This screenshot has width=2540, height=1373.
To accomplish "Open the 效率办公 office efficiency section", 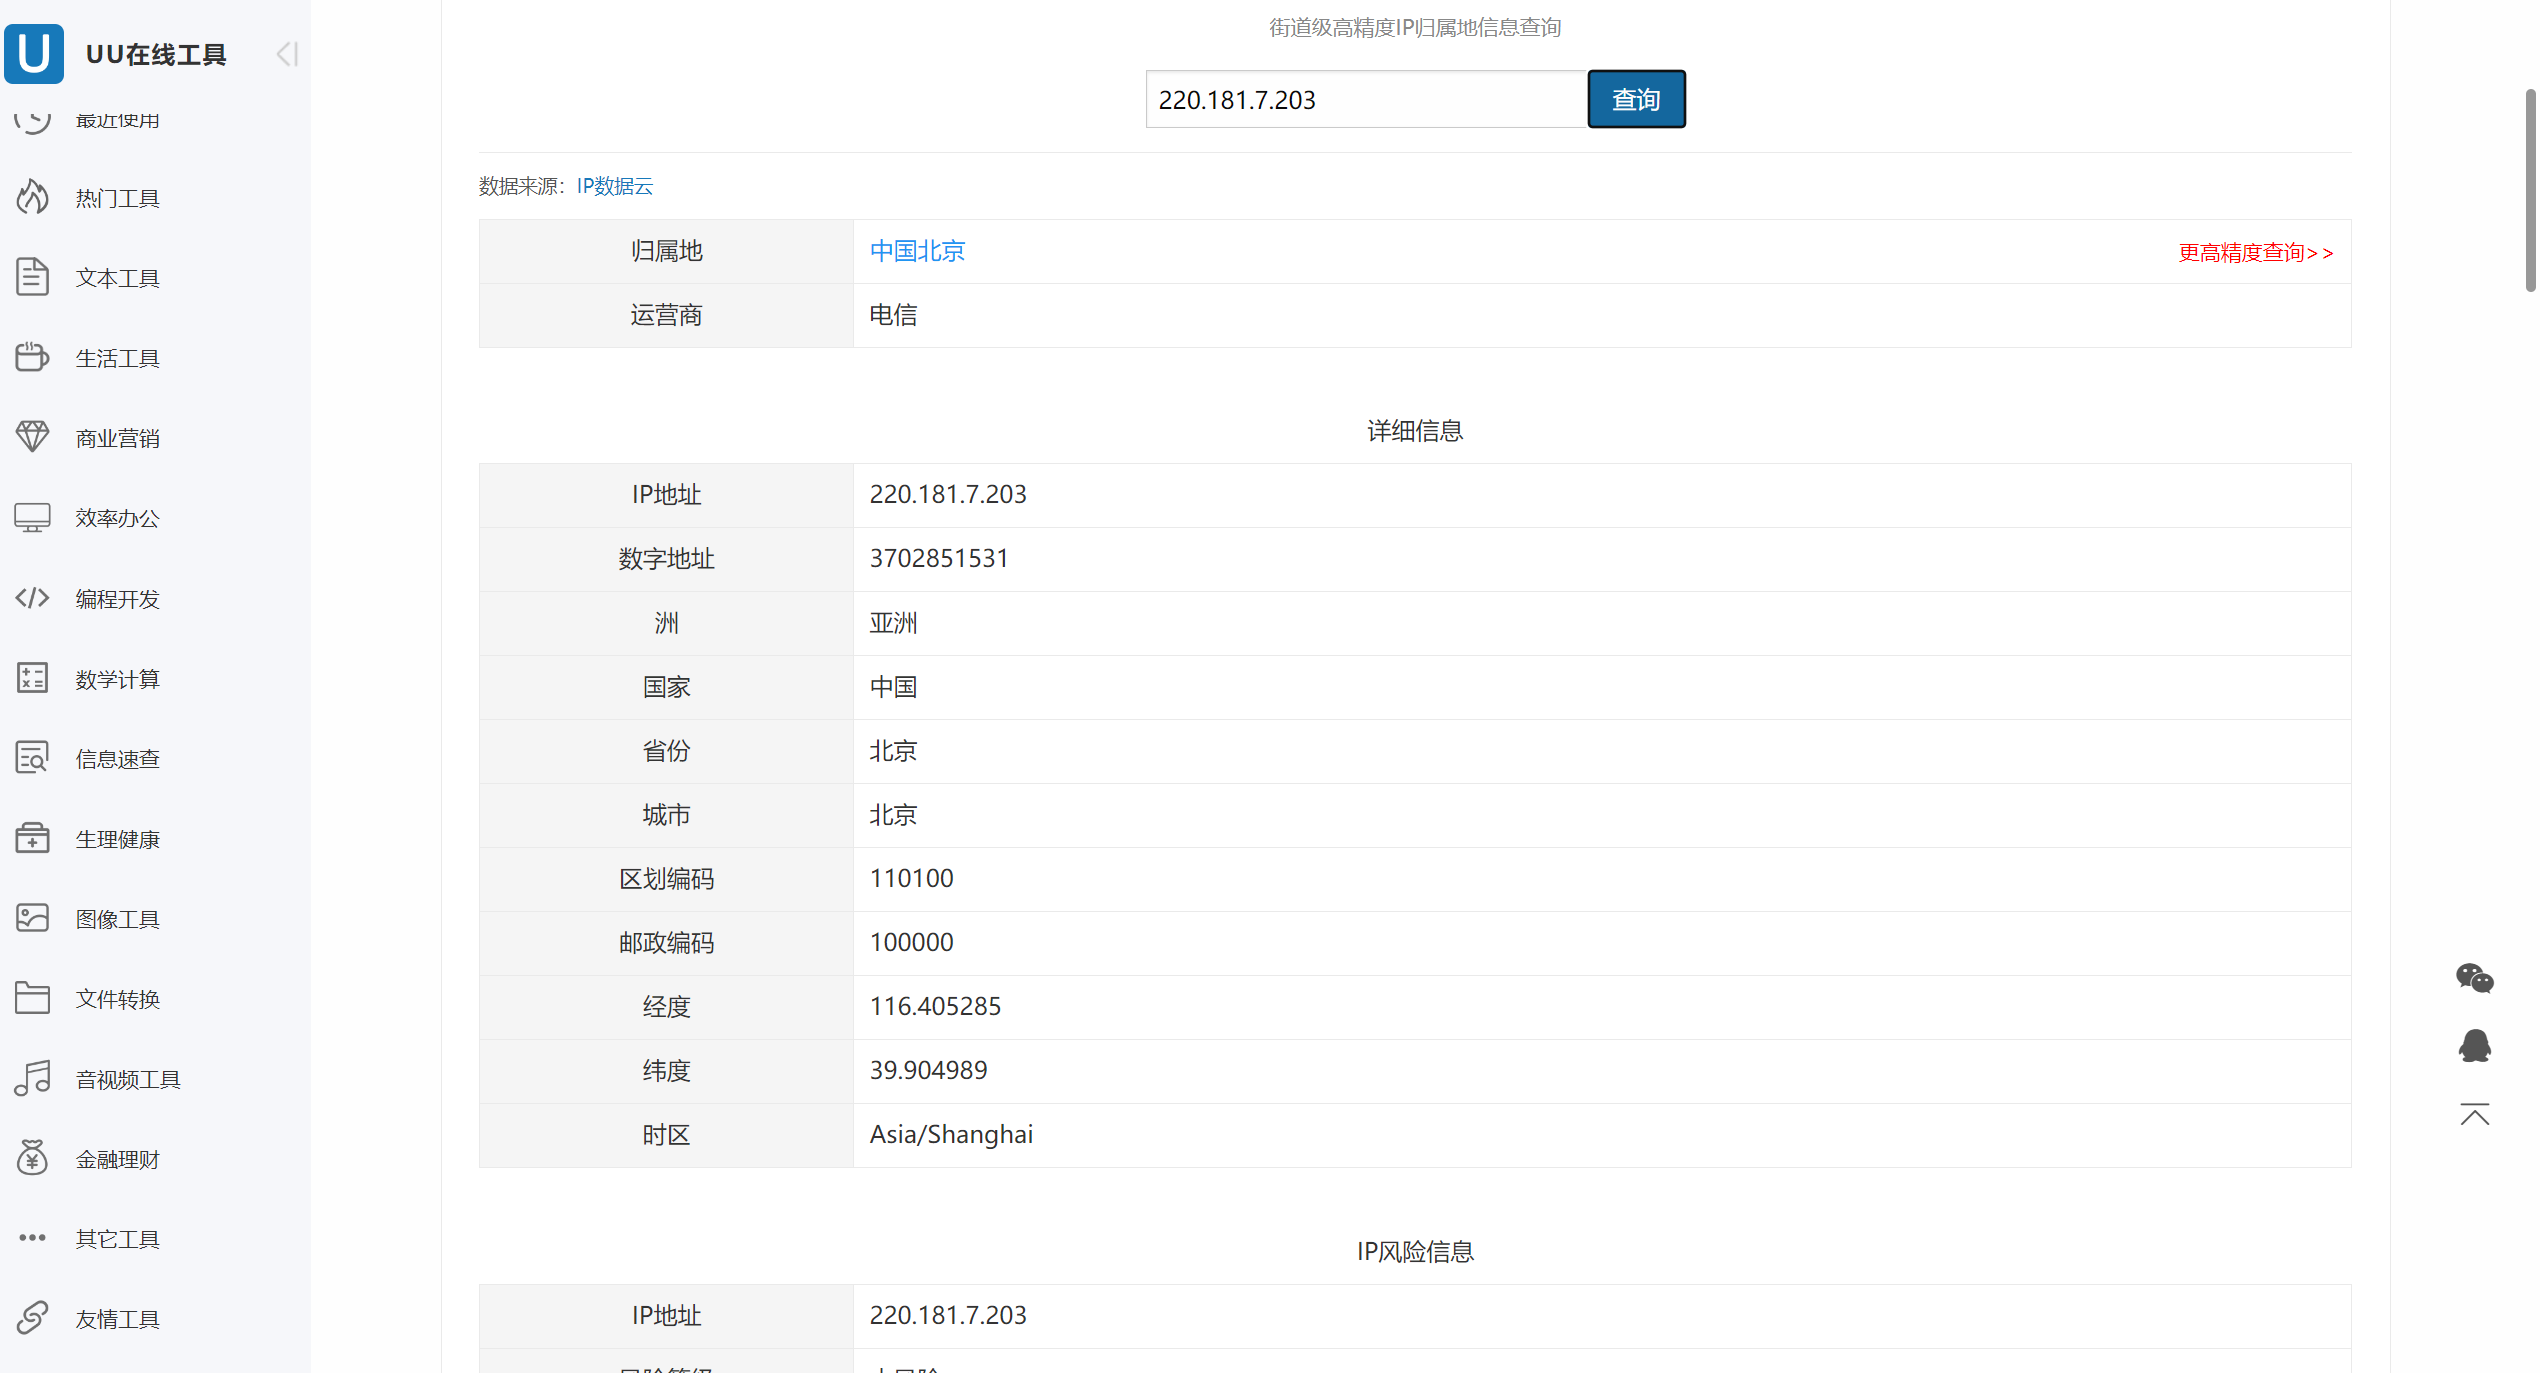I will (116, 517).
